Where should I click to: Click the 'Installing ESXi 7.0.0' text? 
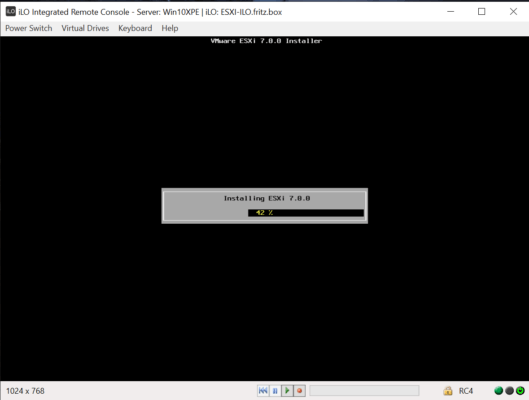[267, 198]
